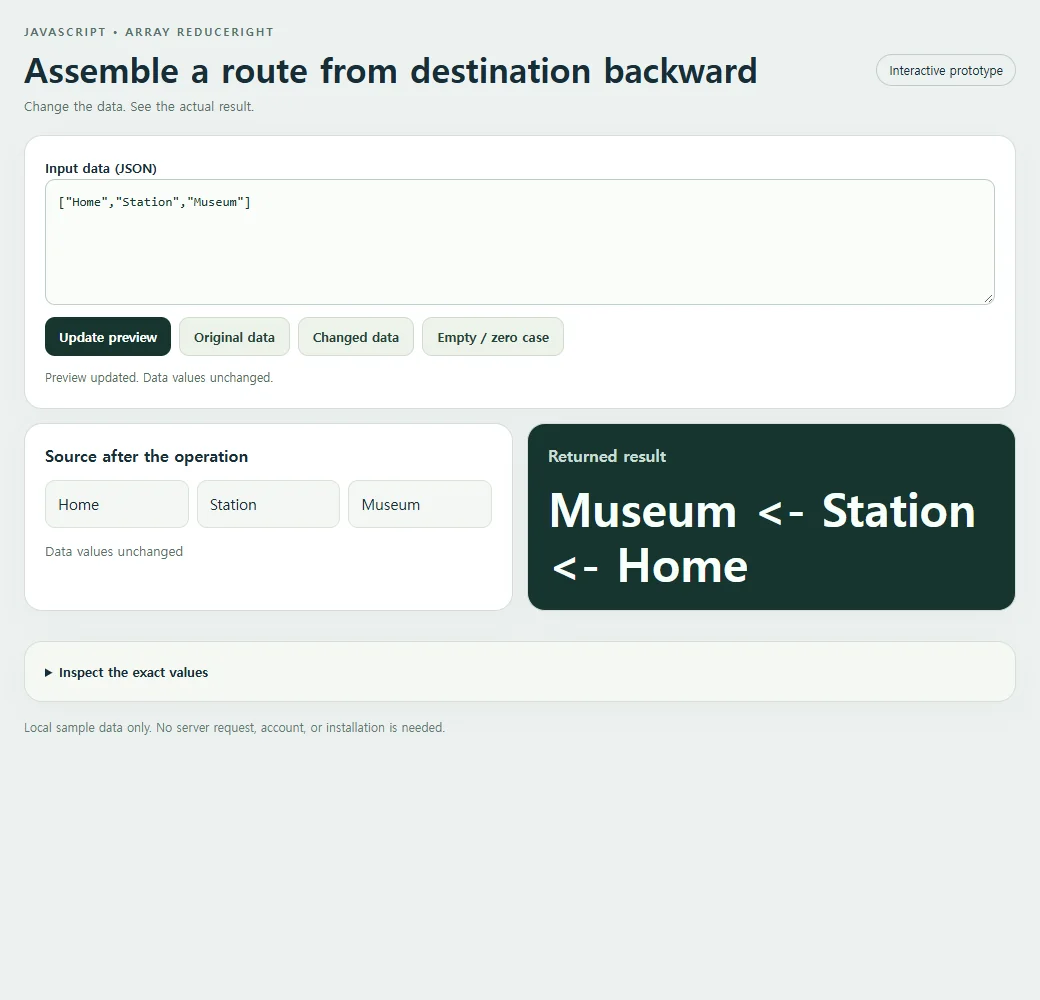1040x1000 pixels.
Task: Click the 'Returned result' heading
Action: click(x=607, y=456)
